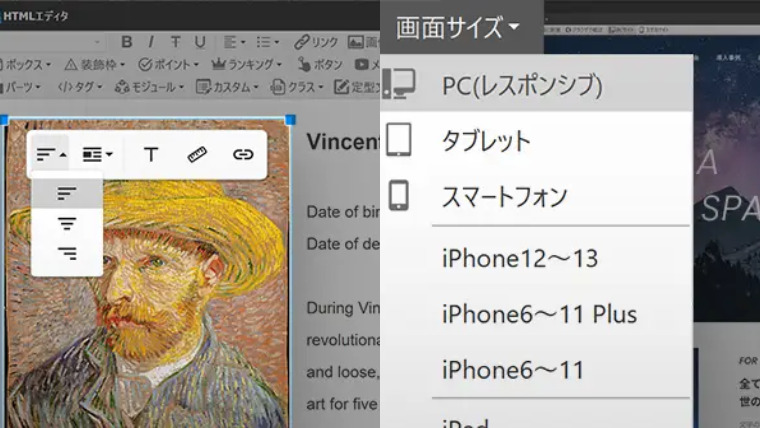Choose the right align option in the alignment popup
The height and width of the screenshot is (428, 760).
(x=67, y=253)
